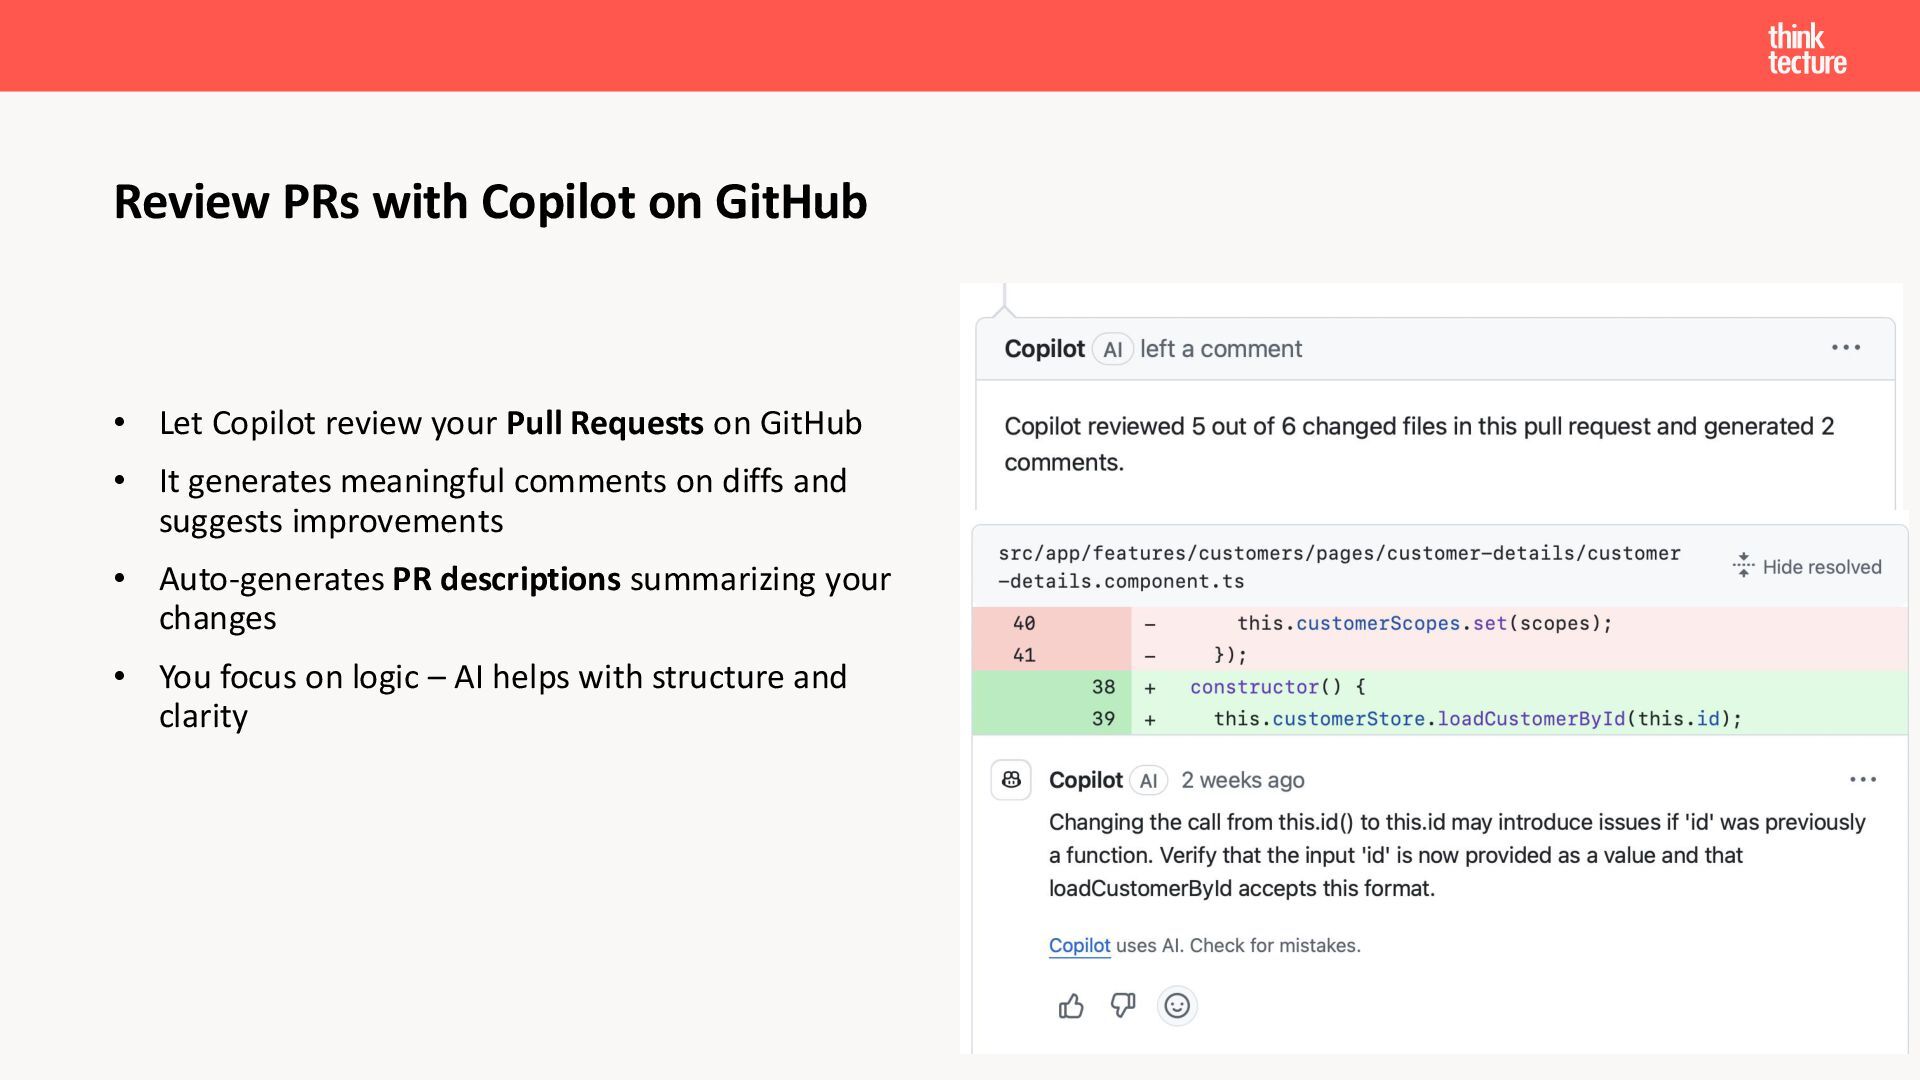Click the Copilot avatar icon beside the comment
This screenshot has width=1920, height=1080.
[x=1011, y=780]
